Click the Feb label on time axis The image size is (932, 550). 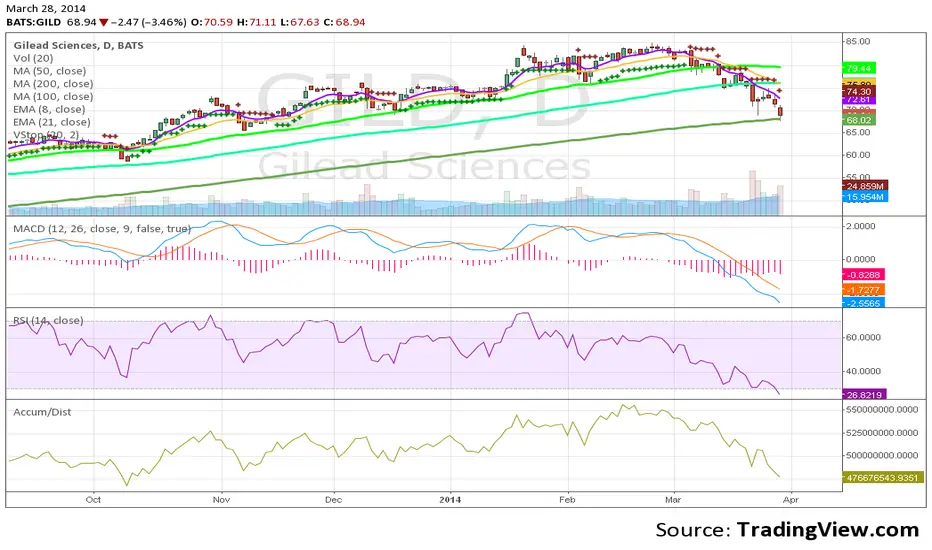tap(567, 499)
